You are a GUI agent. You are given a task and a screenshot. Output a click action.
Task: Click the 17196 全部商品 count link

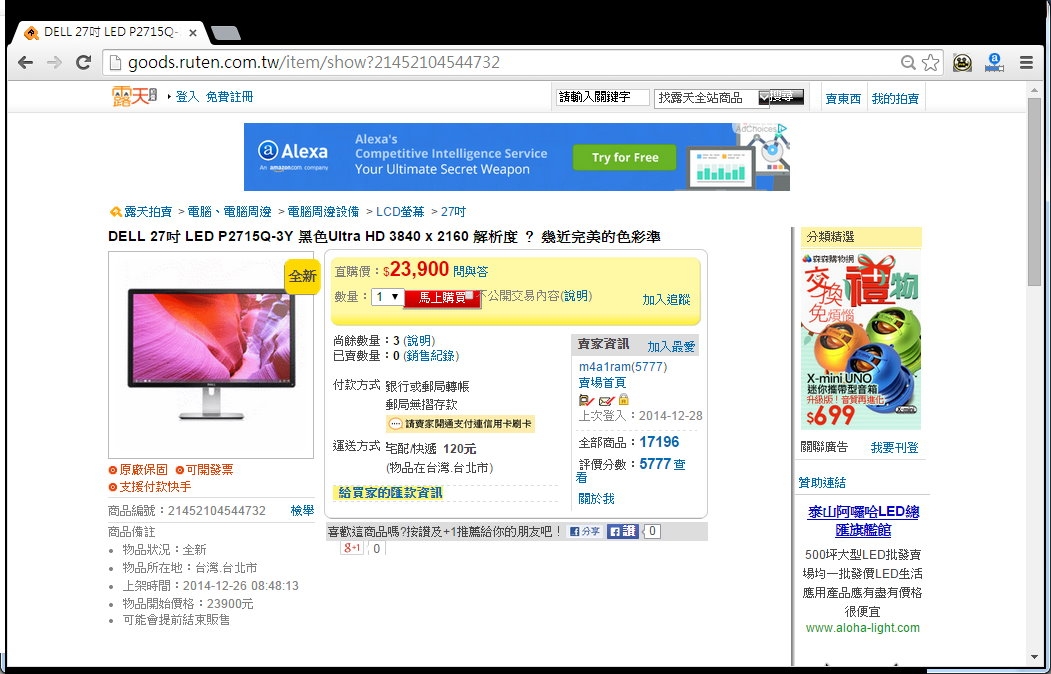(x=659, y=442)
